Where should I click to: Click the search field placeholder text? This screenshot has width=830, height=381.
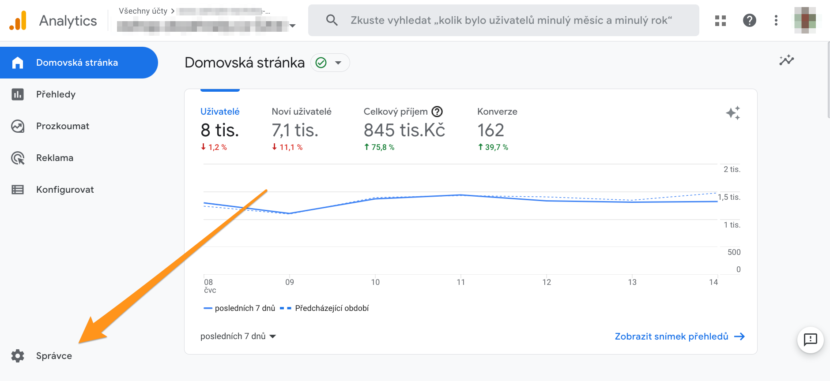(511, 21)
